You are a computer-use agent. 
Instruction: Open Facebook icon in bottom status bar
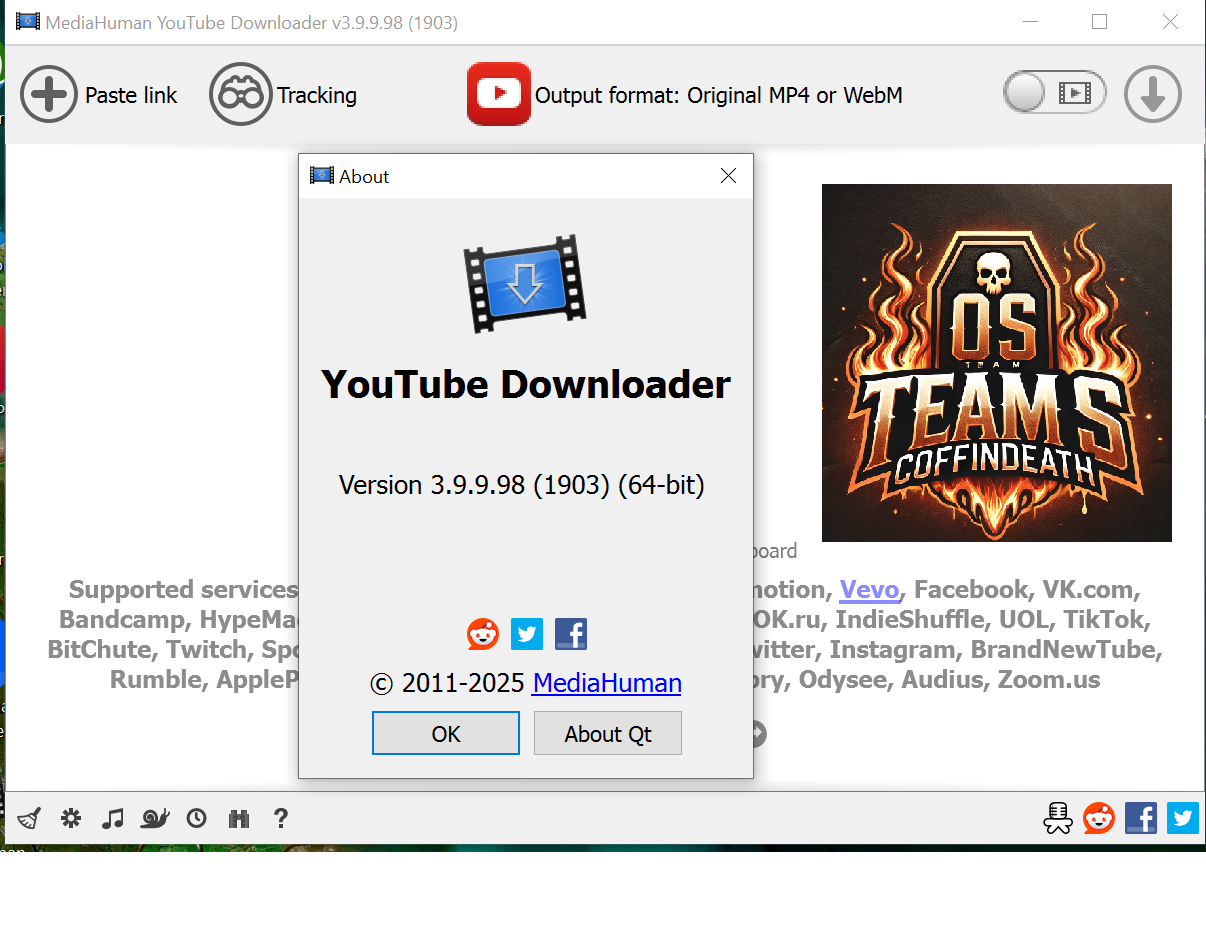pos(1141,818)
